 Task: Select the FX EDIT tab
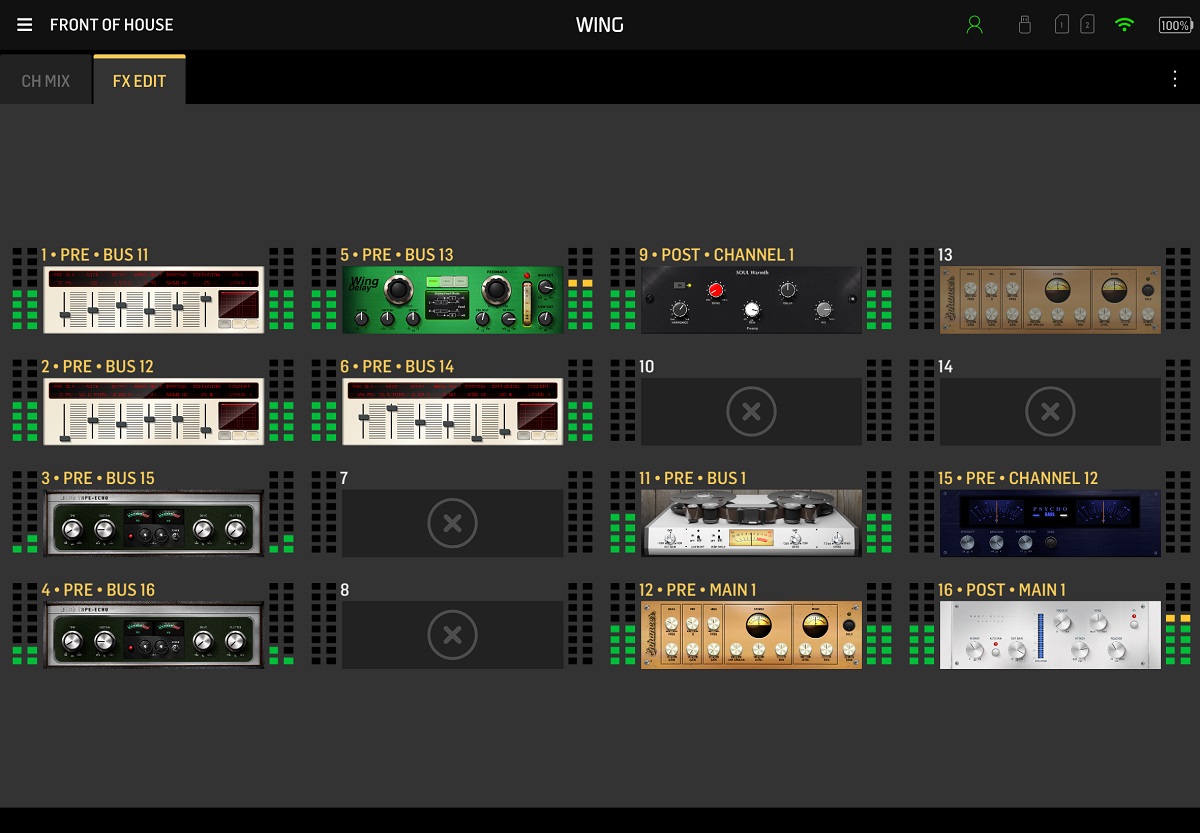coord(139,81)
